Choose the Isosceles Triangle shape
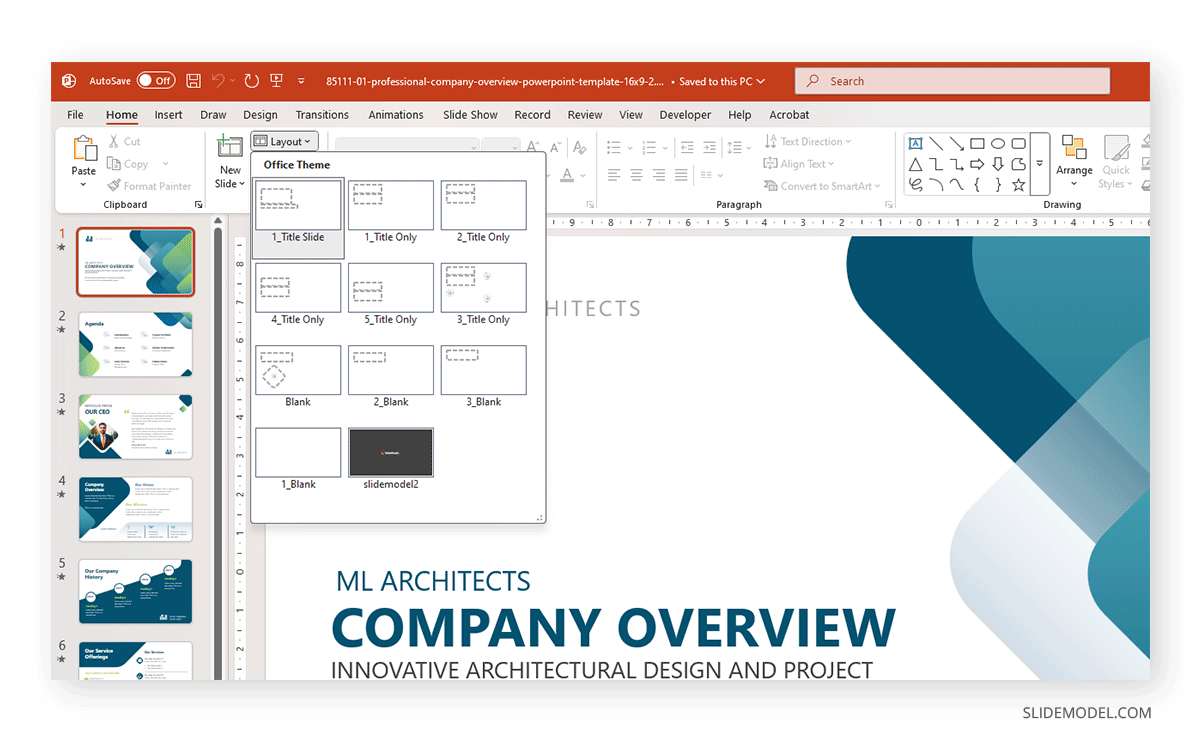Viewport: 1200px width, 743px height. tap(915, 165)
